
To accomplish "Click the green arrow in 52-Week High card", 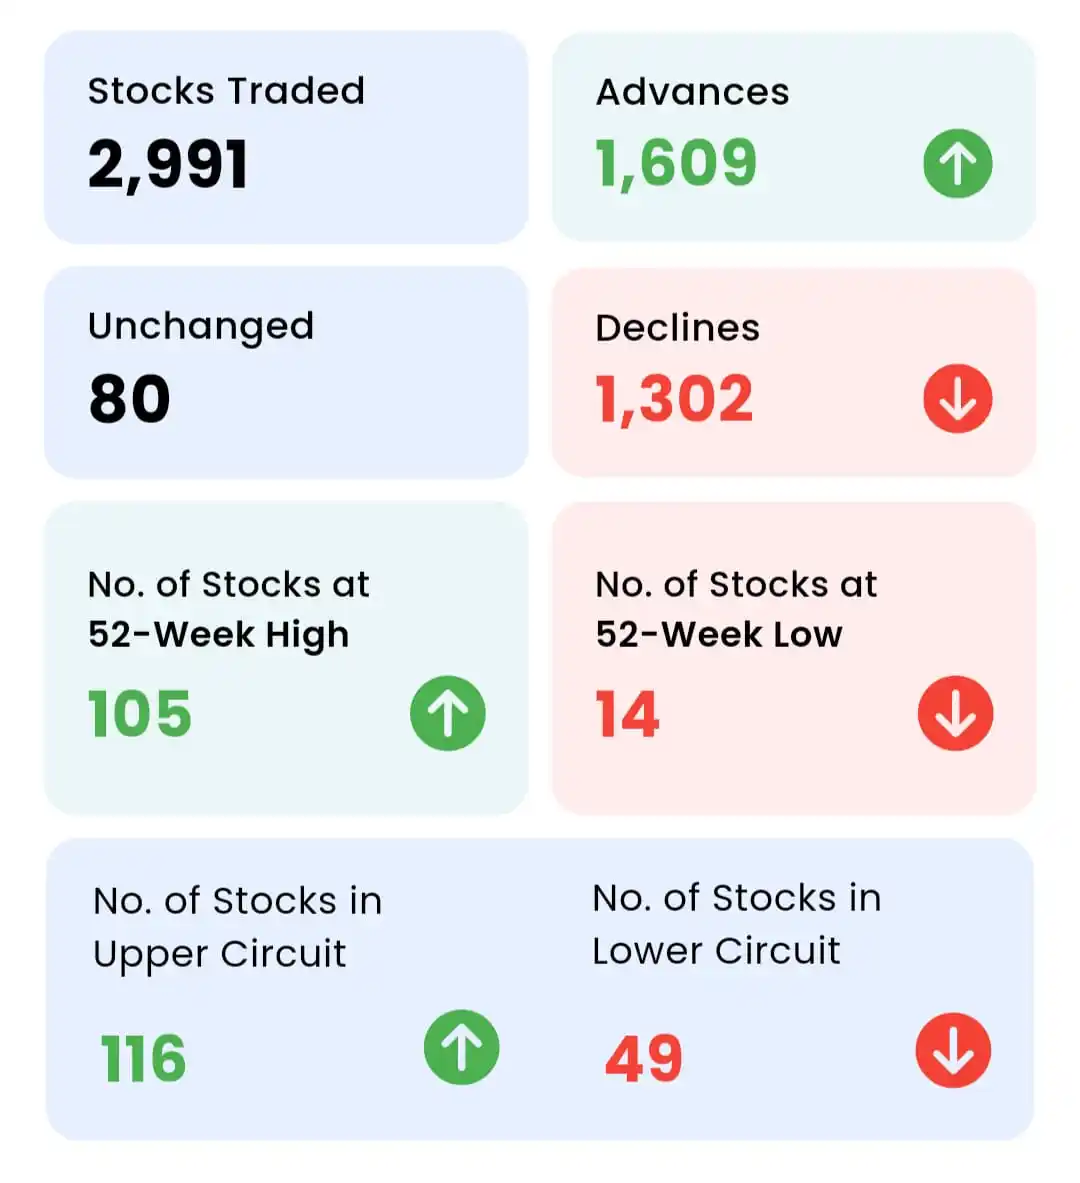I will click(448, 713).
